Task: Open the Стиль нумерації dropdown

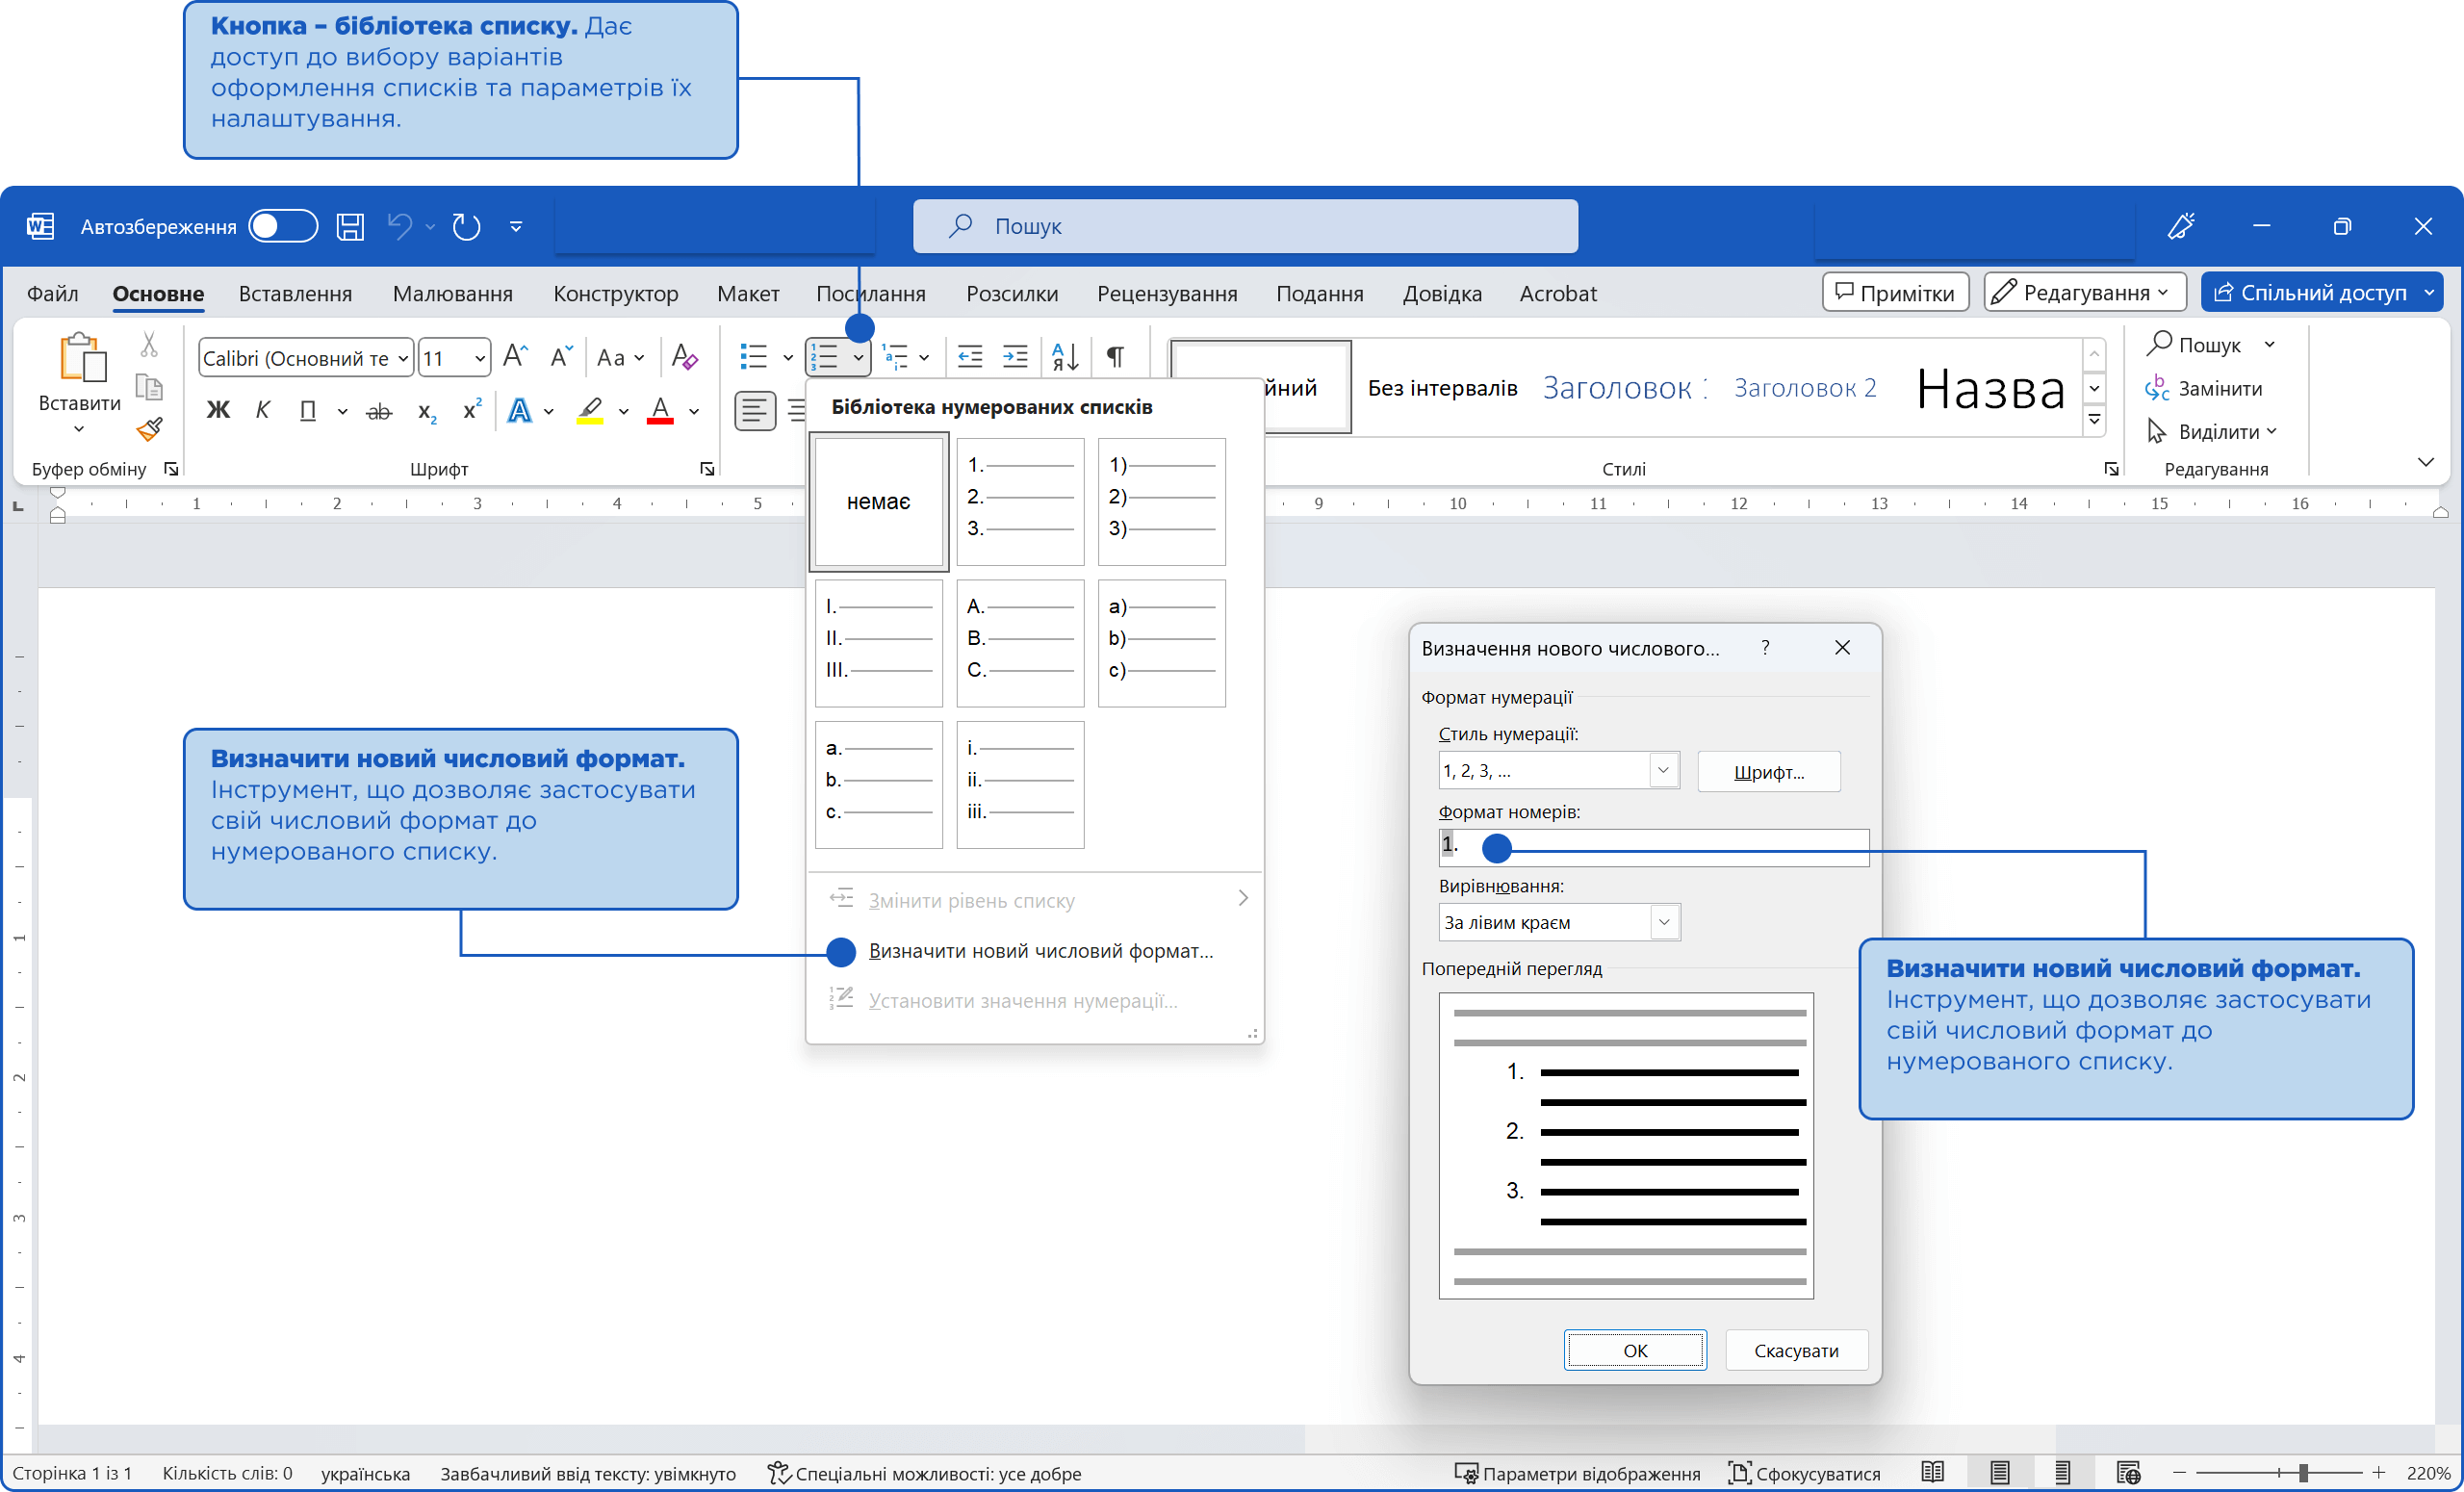Action: point(1663,771)
